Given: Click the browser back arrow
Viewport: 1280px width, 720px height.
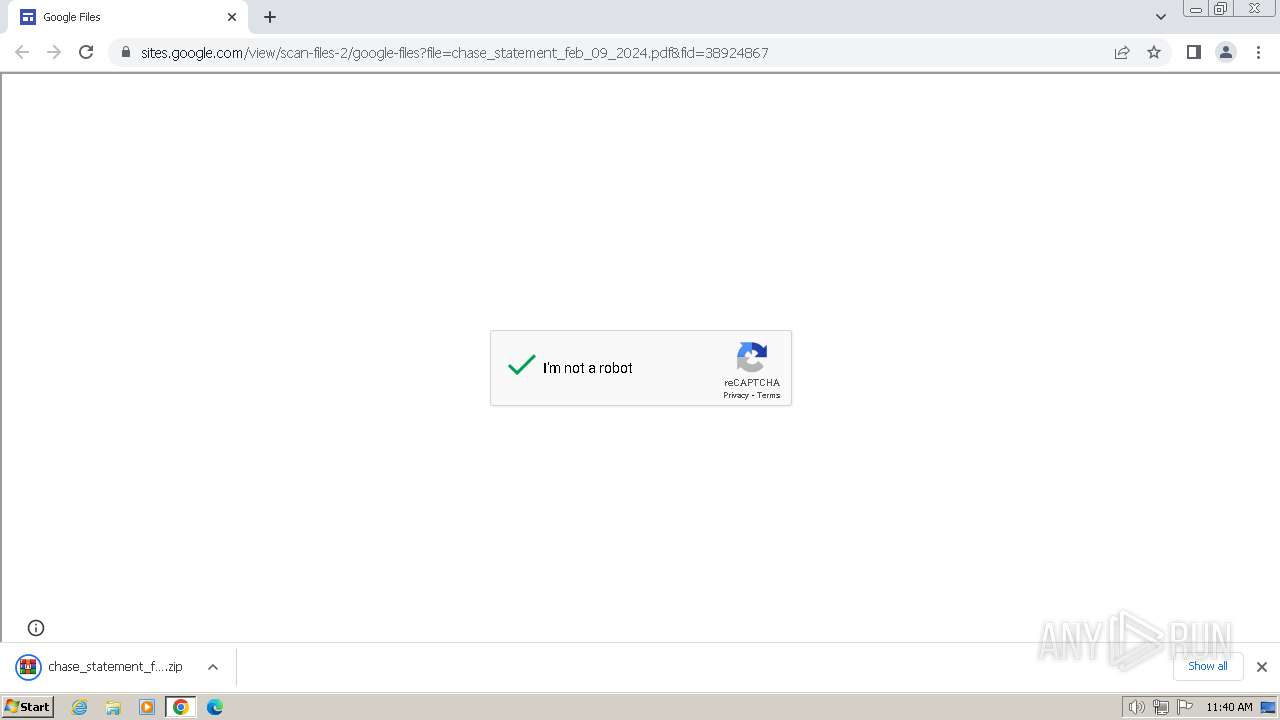Looking at the screenshot, I should (22, 52).
